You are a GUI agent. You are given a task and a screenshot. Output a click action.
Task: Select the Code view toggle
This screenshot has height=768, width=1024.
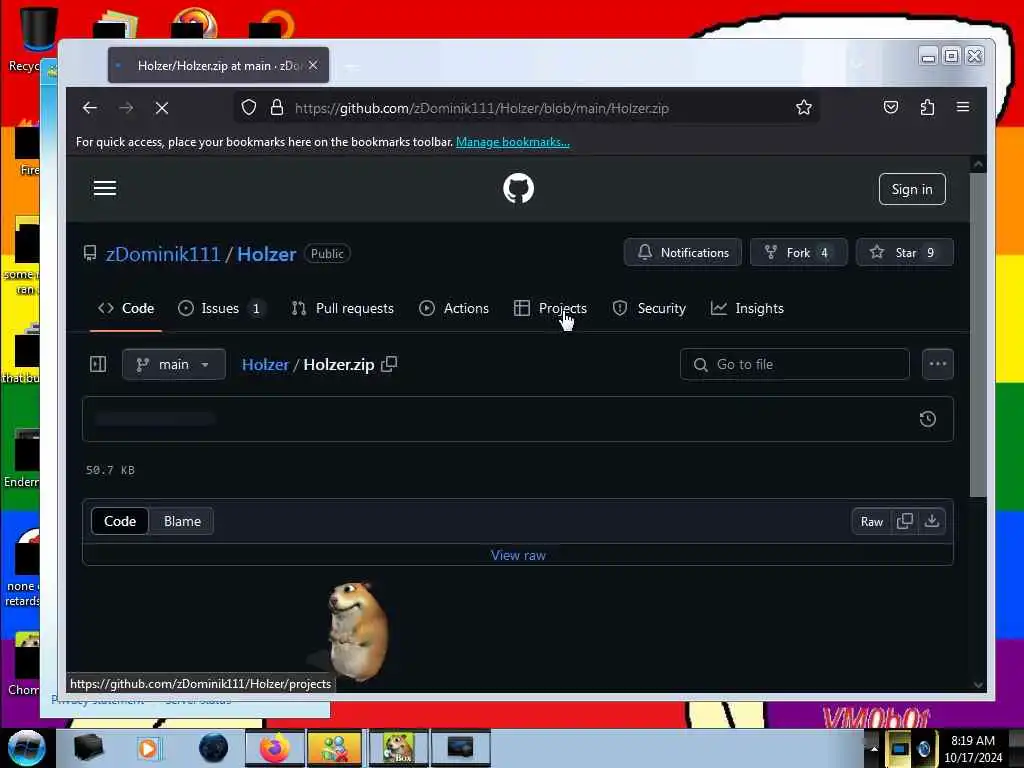(120, 522)
